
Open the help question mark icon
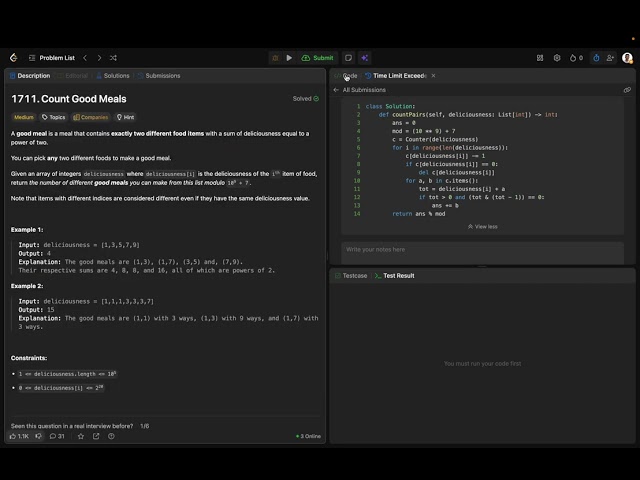pyautogui.click(x=111, y=436)
